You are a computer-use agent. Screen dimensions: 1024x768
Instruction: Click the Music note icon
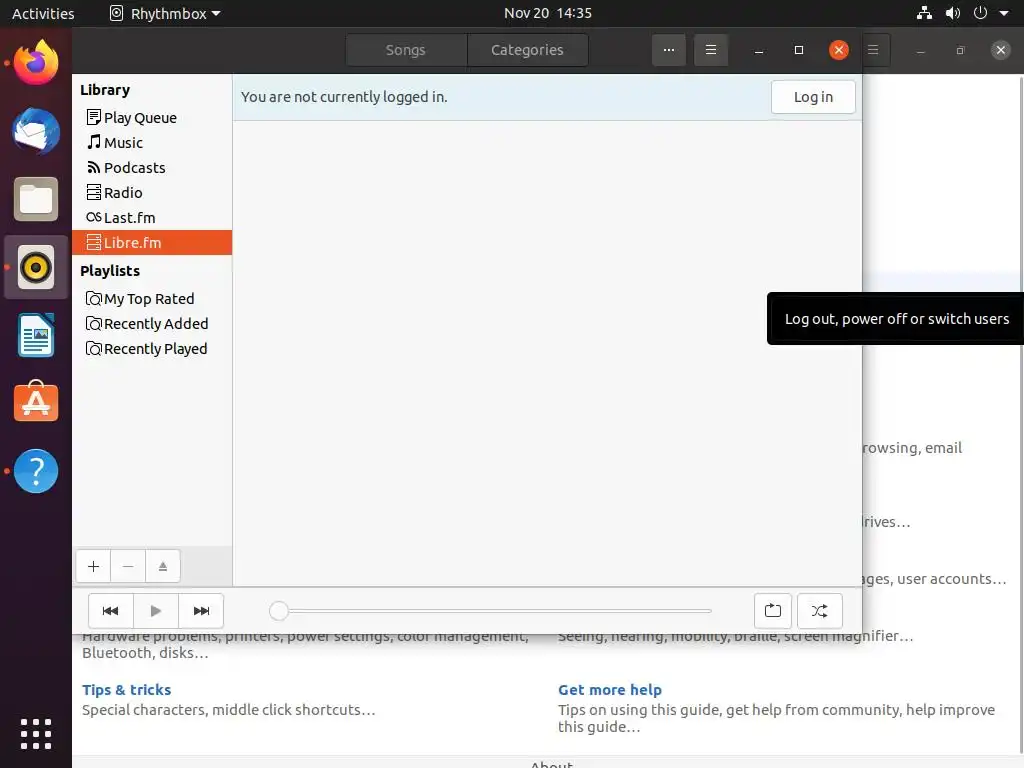click(x=94, y=142)
